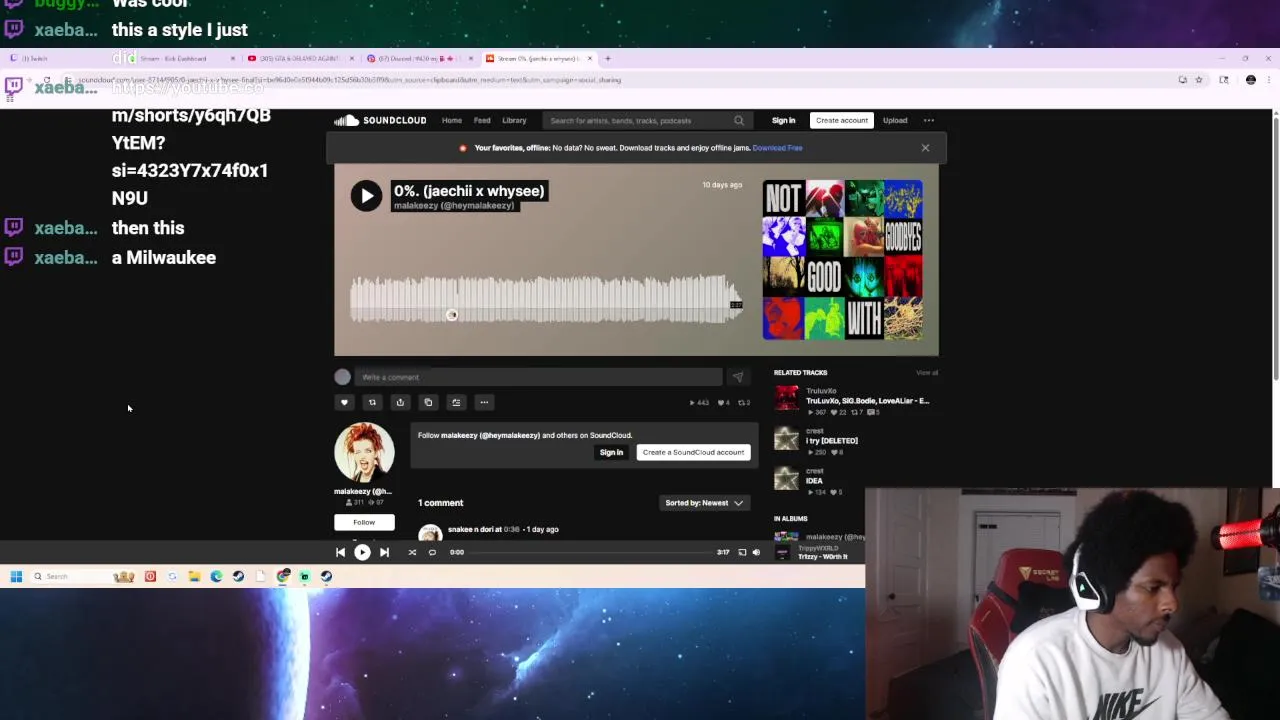Click the SoundCloud logo
Screen dimensions: 1280x720
380,120
